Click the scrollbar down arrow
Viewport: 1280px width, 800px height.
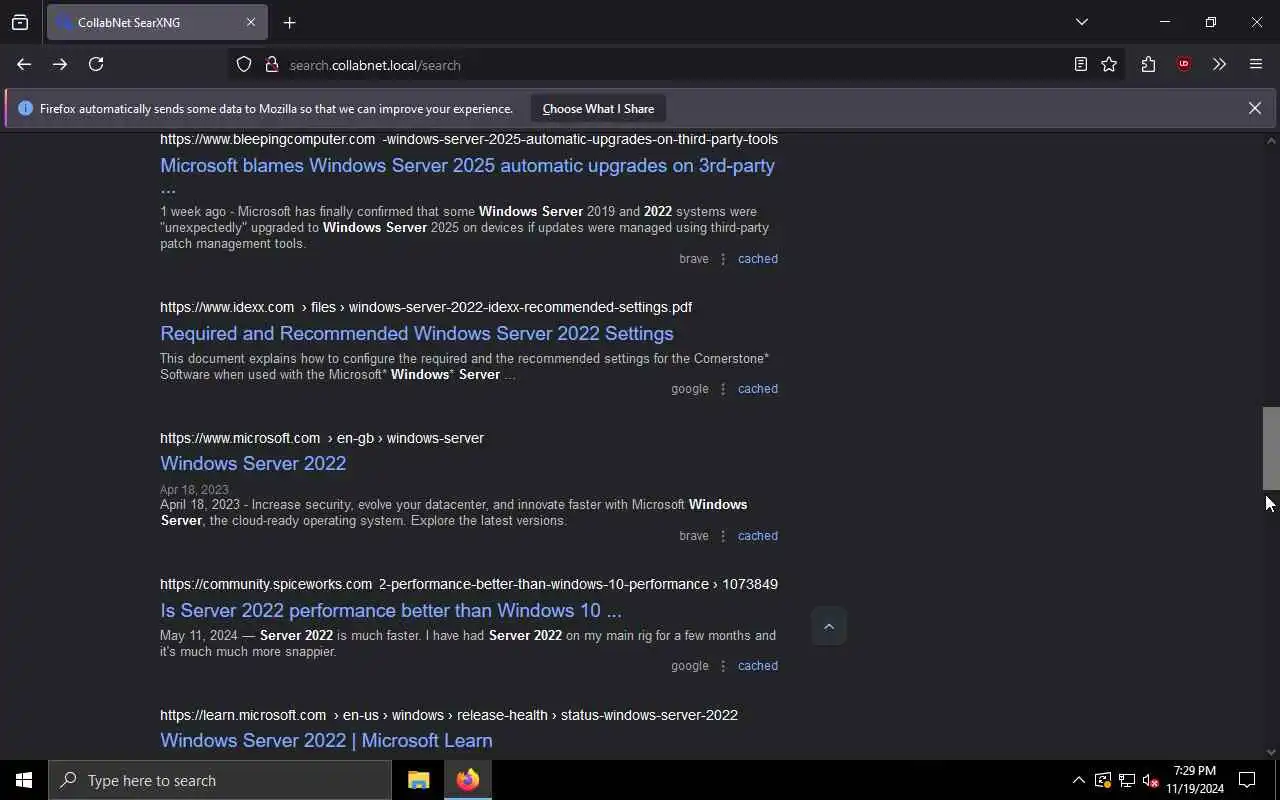point(1271,752)
